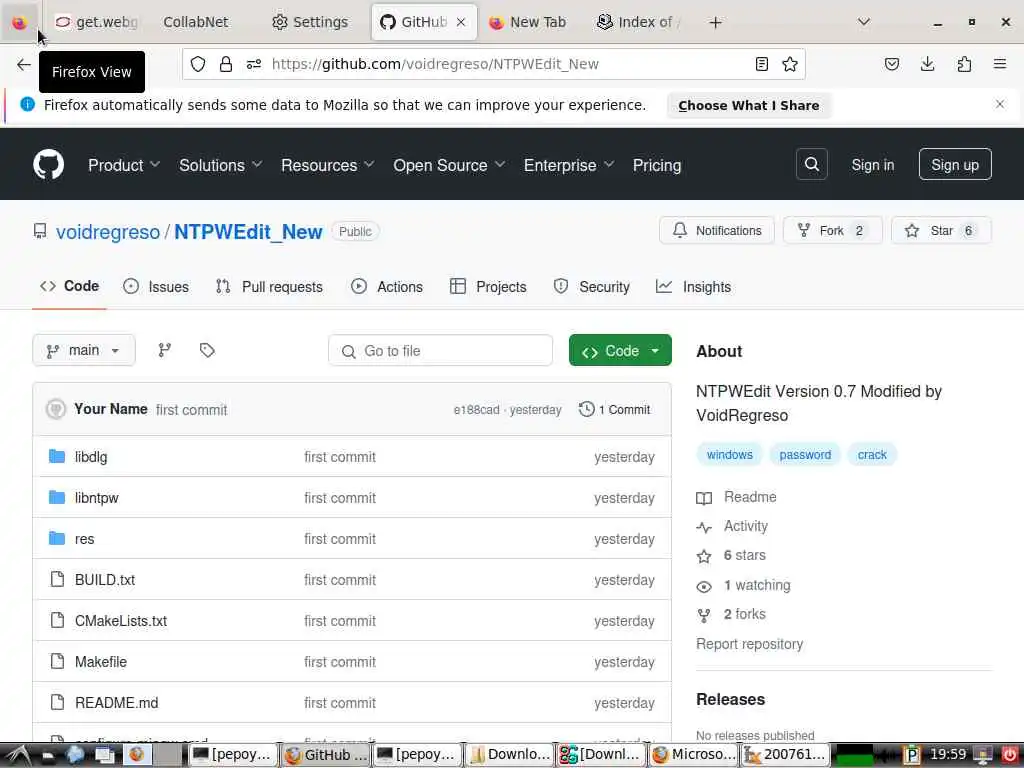Click the windows topic tag

click(729, 455)
